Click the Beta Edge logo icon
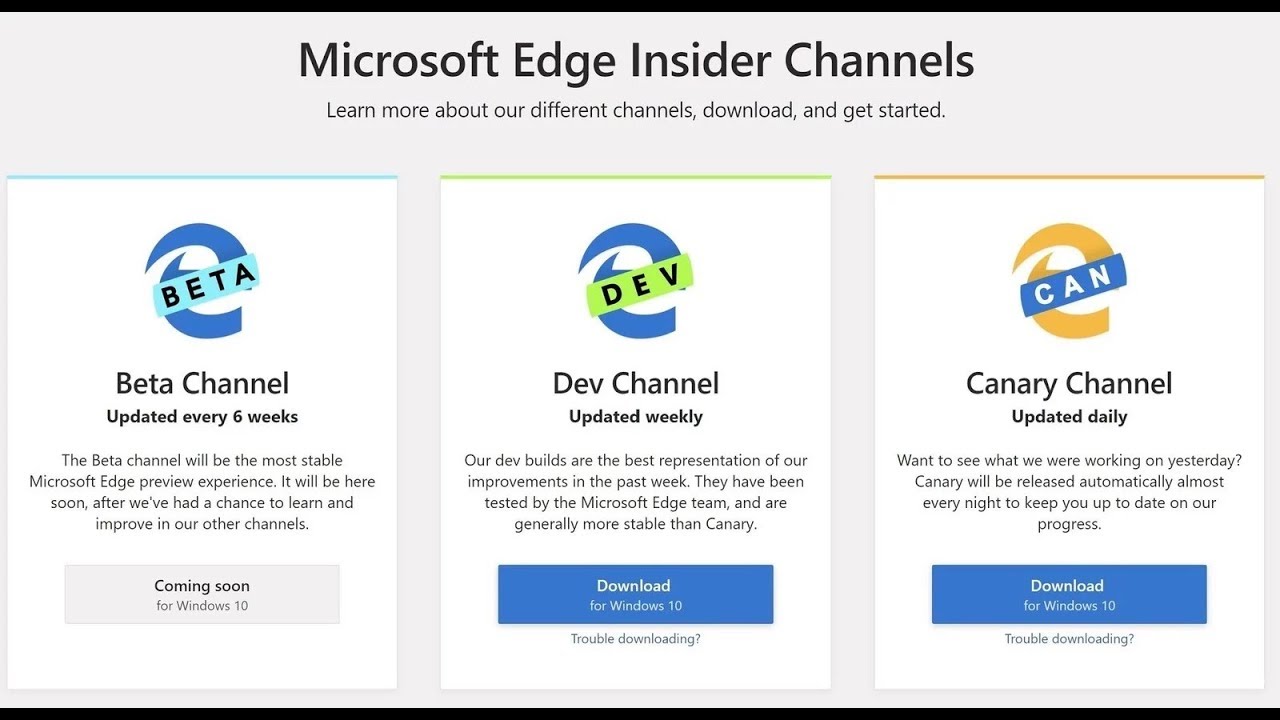Viewport: 1280px width, 720px height. coord(201,281)
